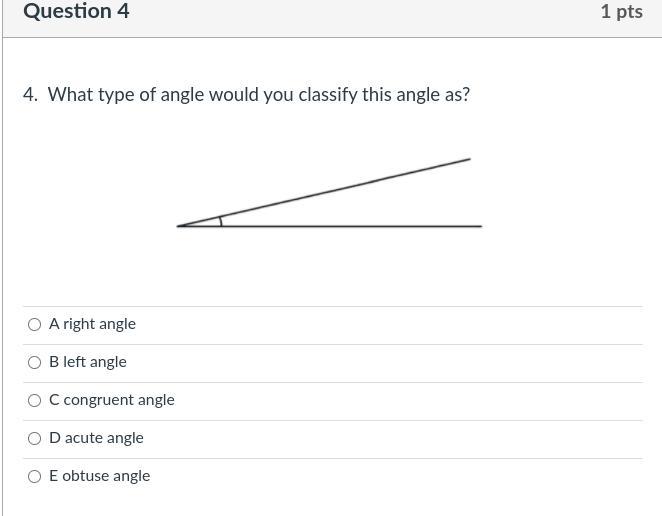Click the right end of the horizontal ray
This screenshot has width=662, height=516.
click(x=479, y=226)
